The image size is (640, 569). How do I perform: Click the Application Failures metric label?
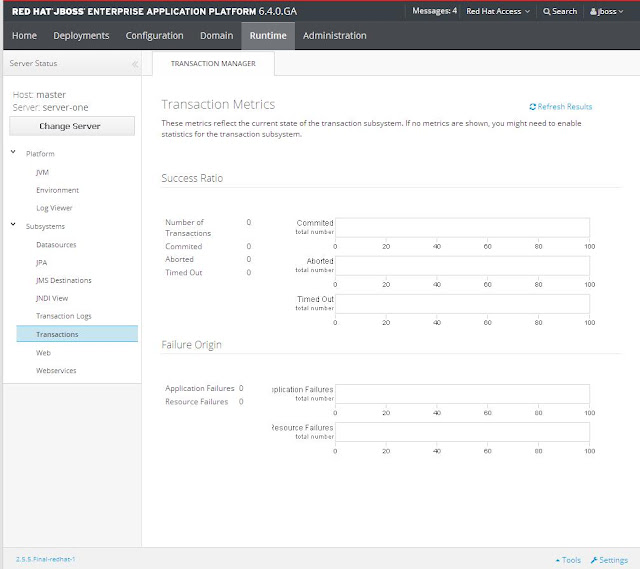[x=200, y=388]
